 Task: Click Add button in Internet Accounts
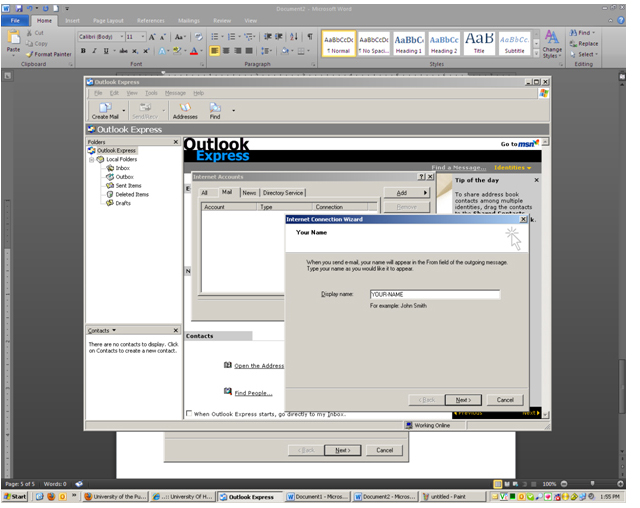point(407,193)
